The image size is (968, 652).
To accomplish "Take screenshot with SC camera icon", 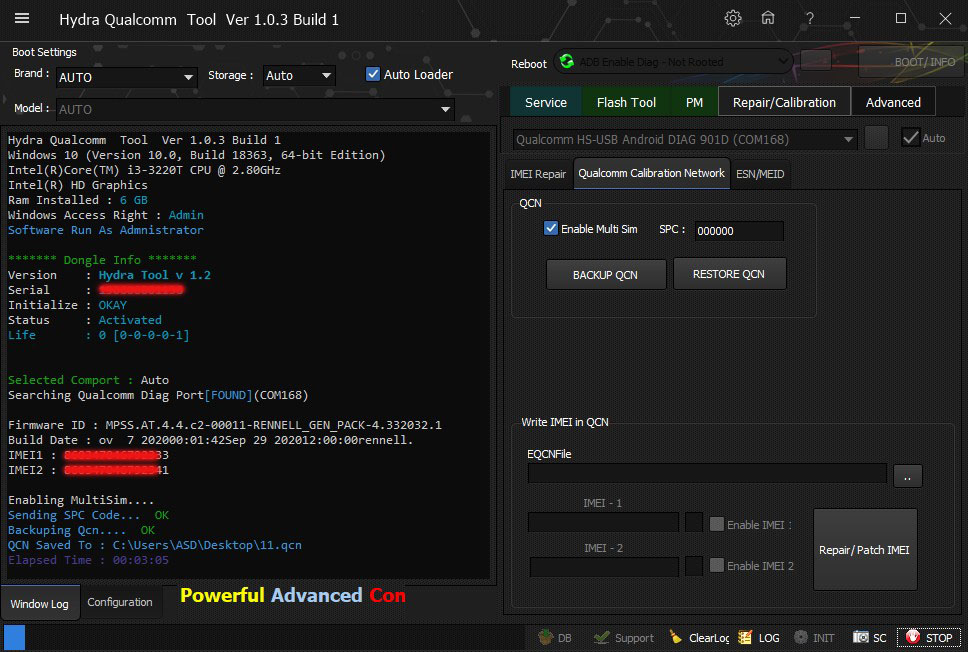I will point(870,638).
